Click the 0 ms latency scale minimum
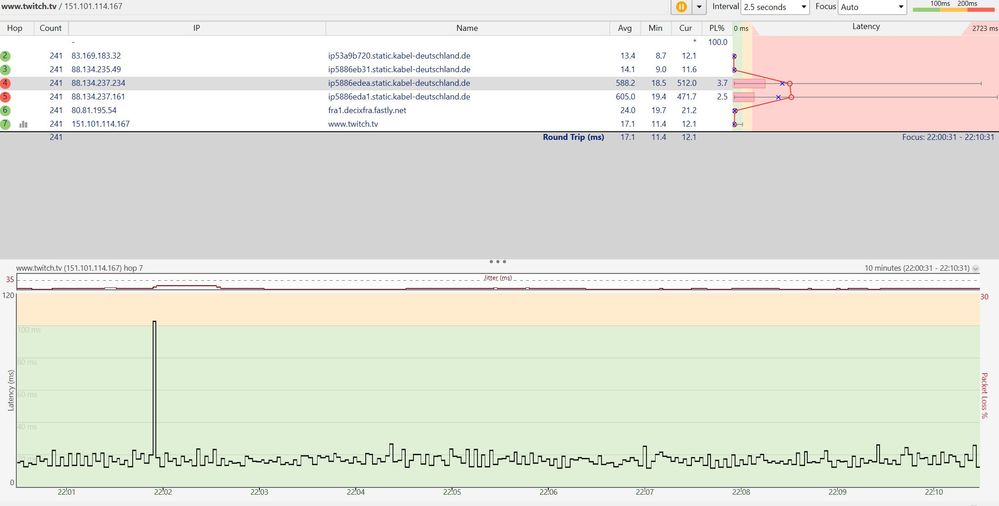Screen dimensions: 999x506 (x=740, y=28)
